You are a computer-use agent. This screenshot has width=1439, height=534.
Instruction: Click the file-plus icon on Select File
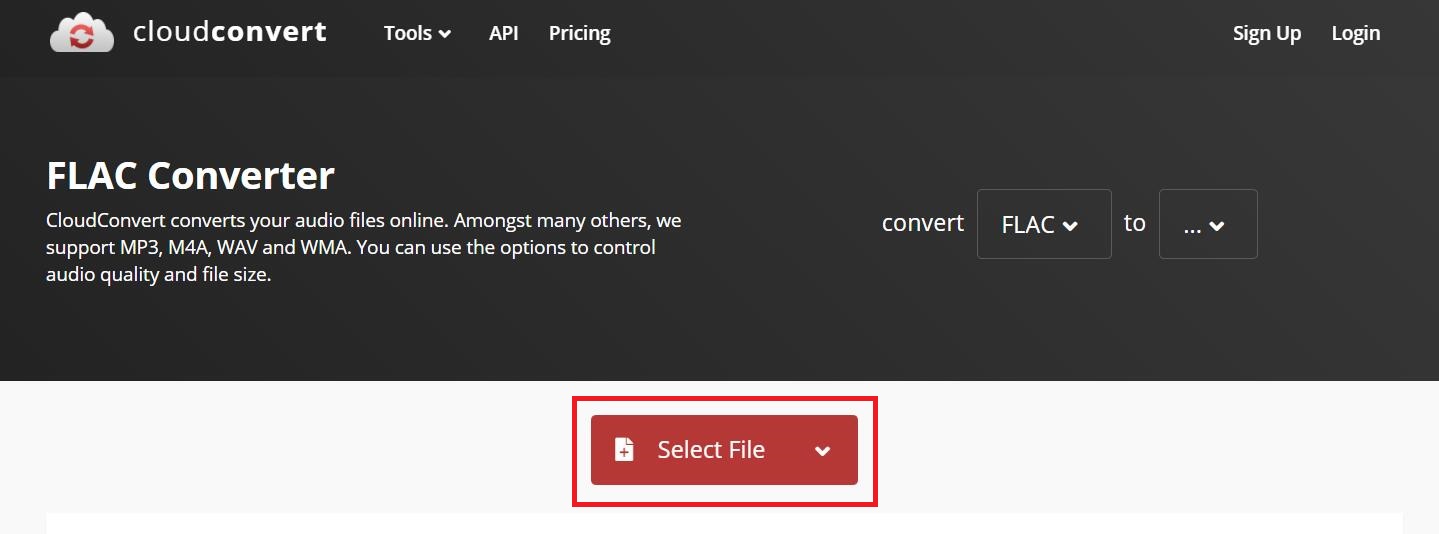click(624, 450)
